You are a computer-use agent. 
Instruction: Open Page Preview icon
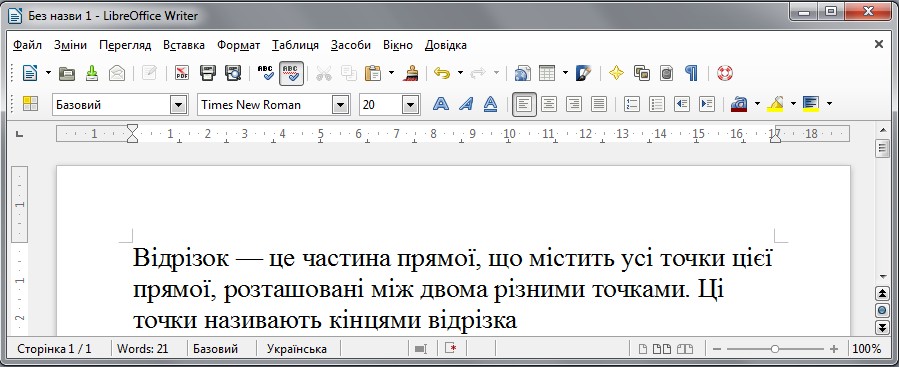[x=233, y=73]
